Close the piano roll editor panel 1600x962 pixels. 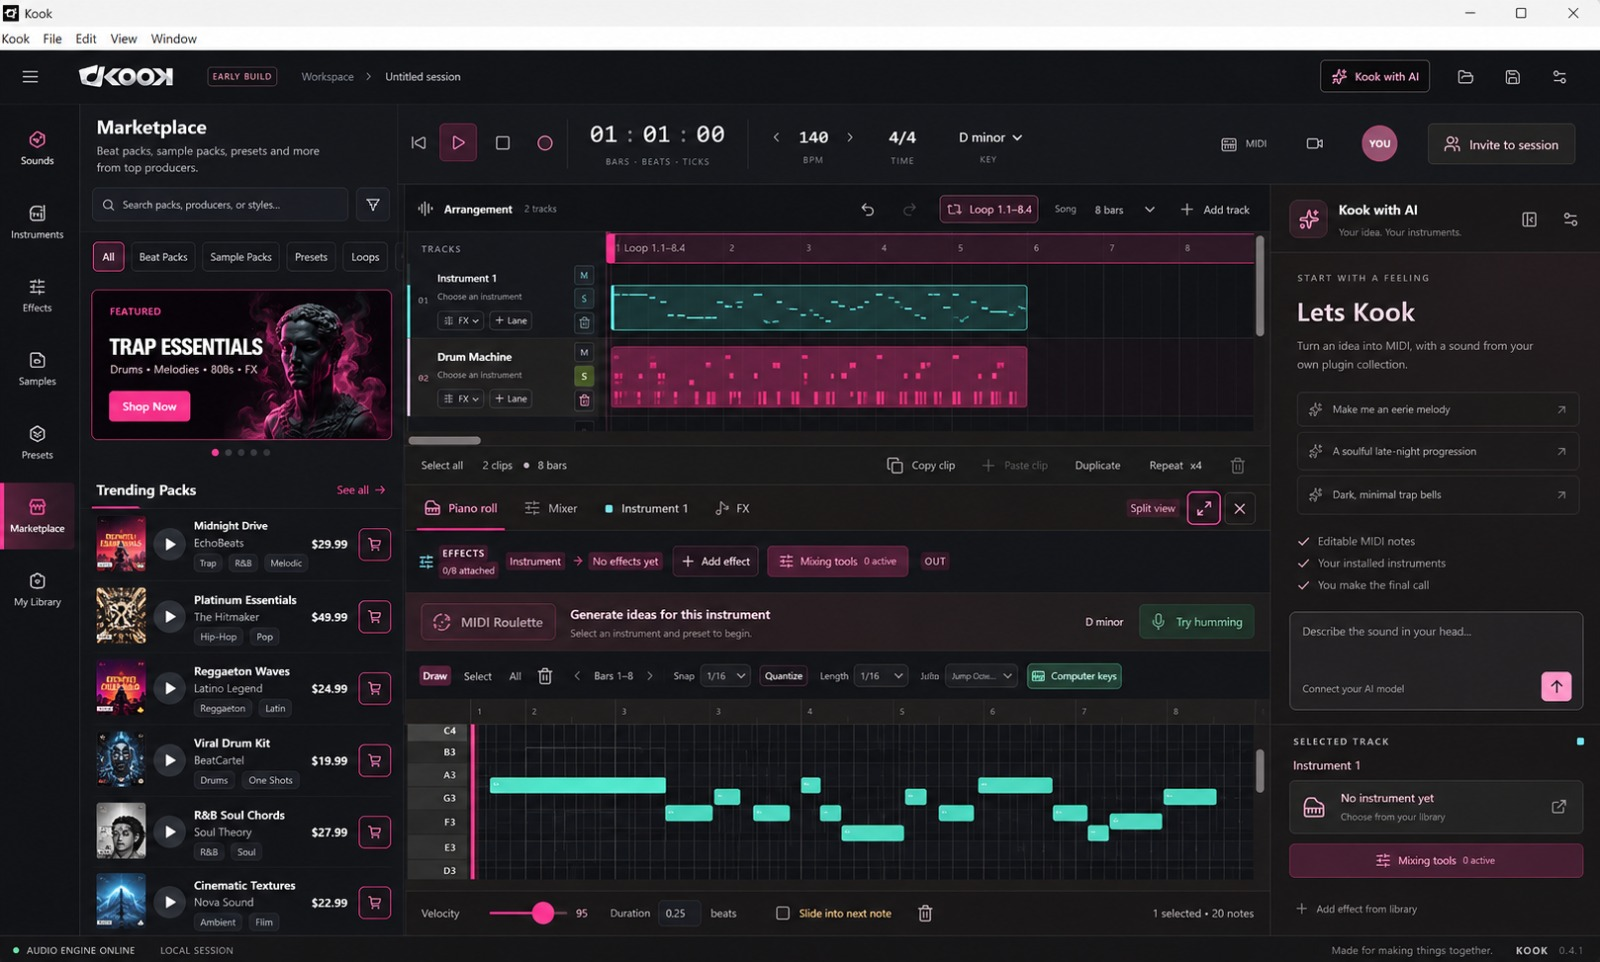[1239, 508]
